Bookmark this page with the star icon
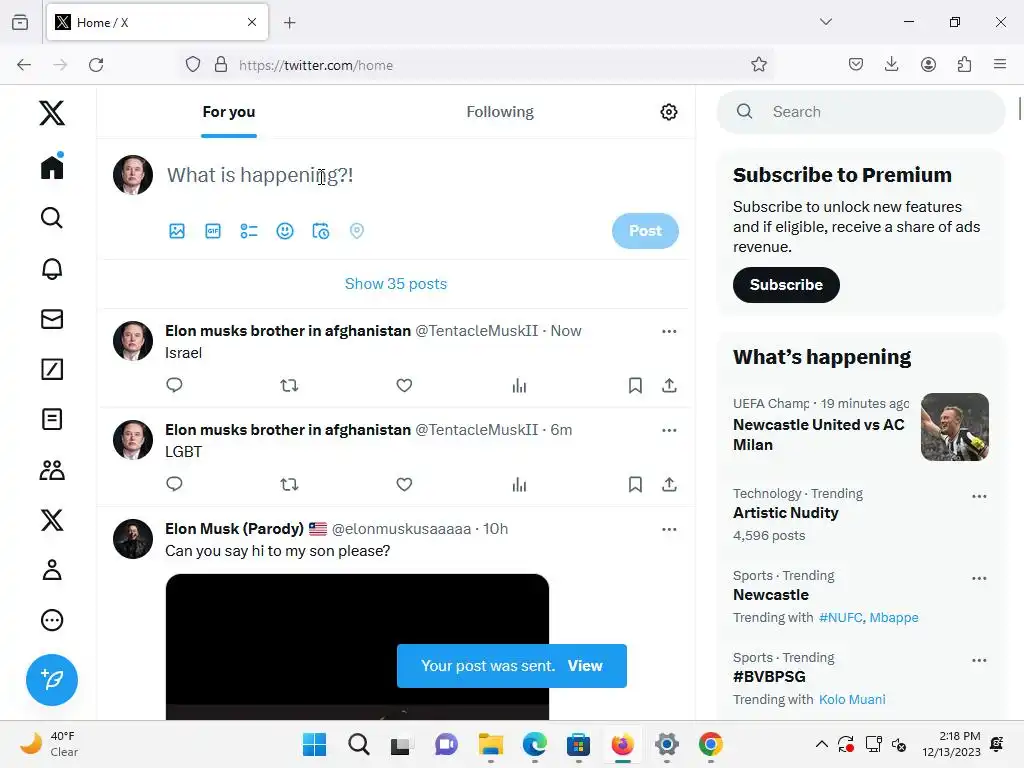The width and height of the screenshot is (1024, 768). point(758,64)
